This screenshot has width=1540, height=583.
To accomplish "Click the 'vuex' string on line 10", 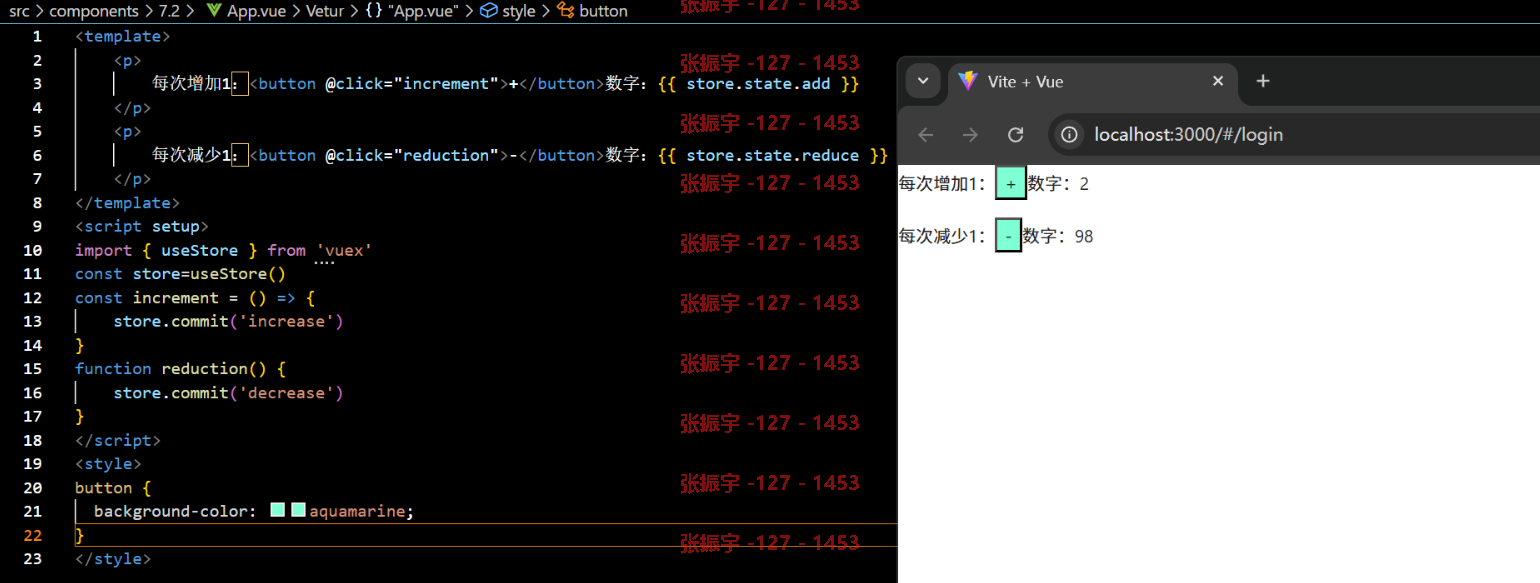I will [x=344, y=250].
